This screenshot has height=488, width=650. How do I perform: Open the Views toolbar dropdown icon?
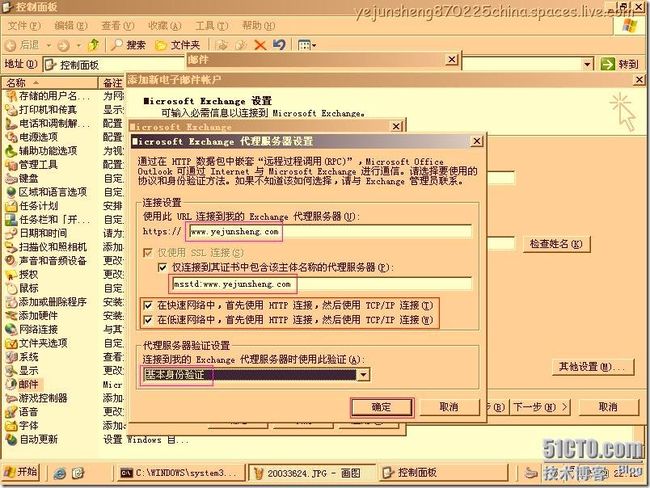pyautogui.click(x=307, y=45)
